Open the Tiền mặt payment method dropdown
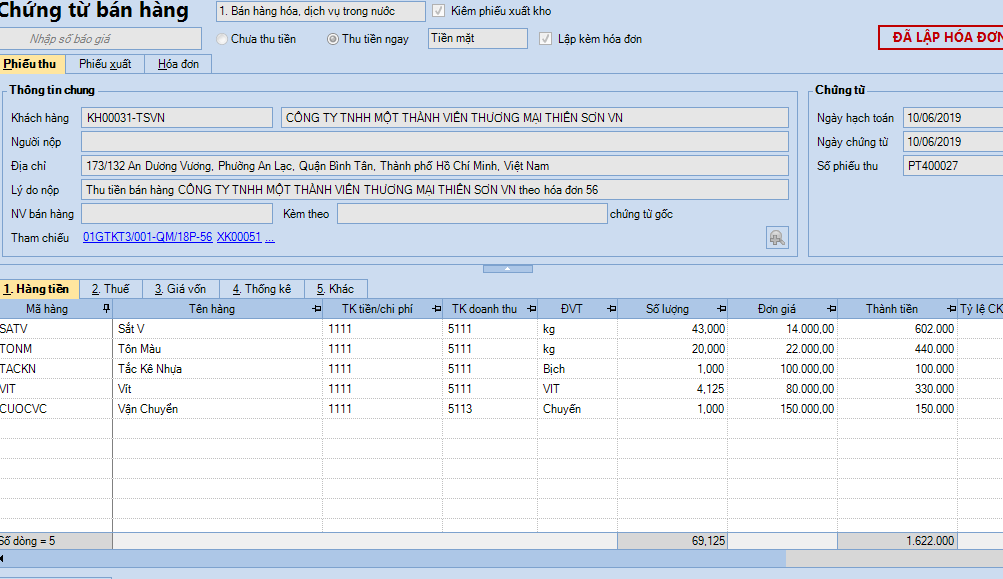Viewport: 1003px width, 579px height. [x=477, y=38]
